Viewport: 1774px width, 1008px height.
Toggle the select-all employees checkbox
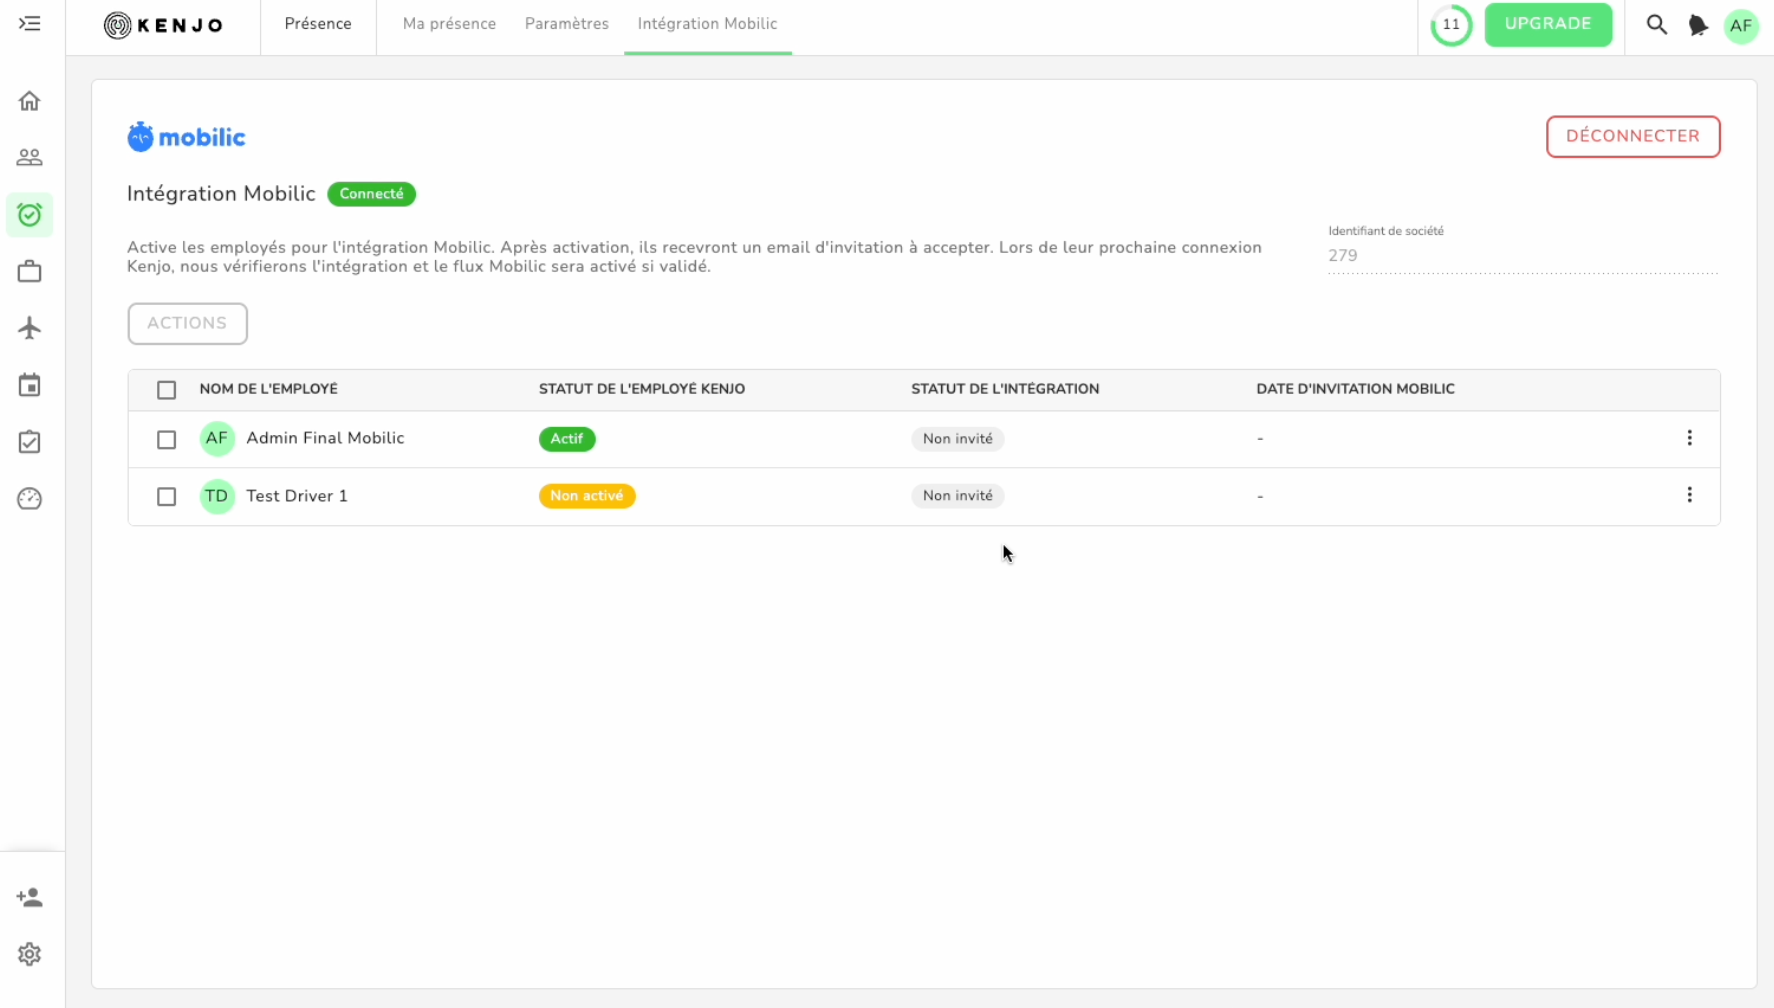point(167,390)
